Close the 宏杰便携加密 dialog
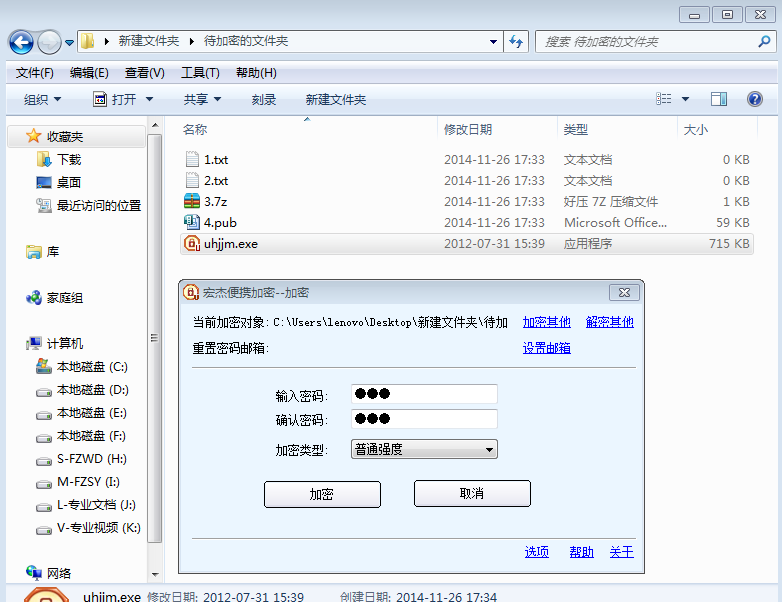 (624, 293)
